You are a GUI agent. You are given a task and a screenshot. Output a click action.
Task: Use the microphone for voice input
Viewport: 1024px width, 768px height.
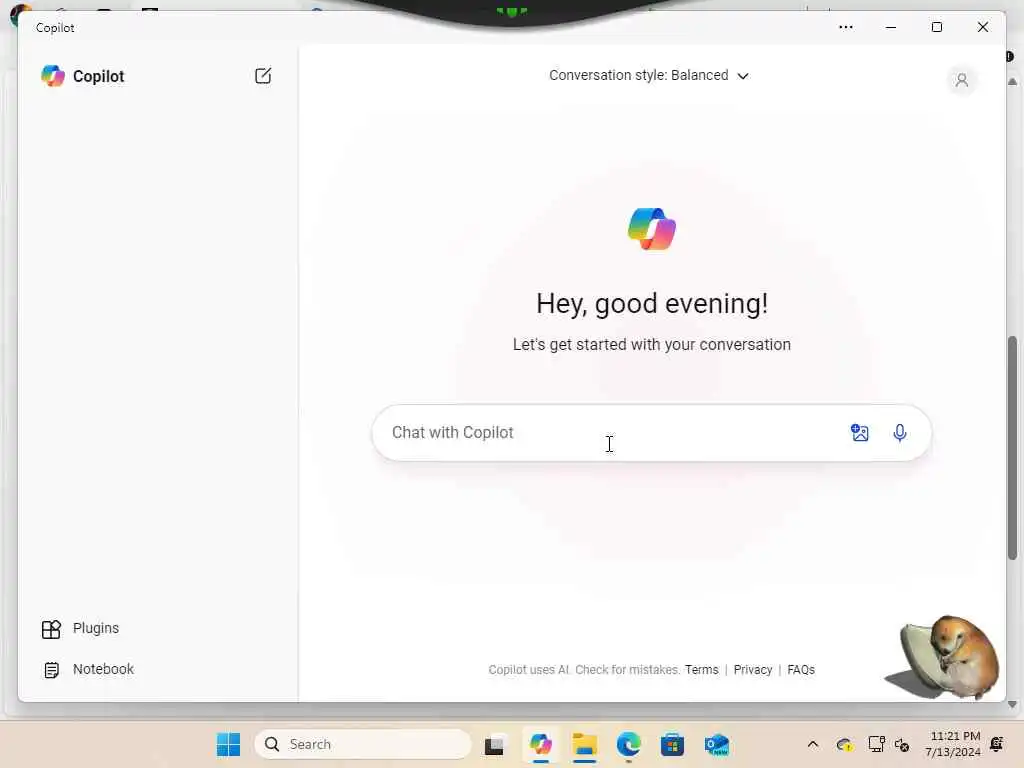(899, 432)
